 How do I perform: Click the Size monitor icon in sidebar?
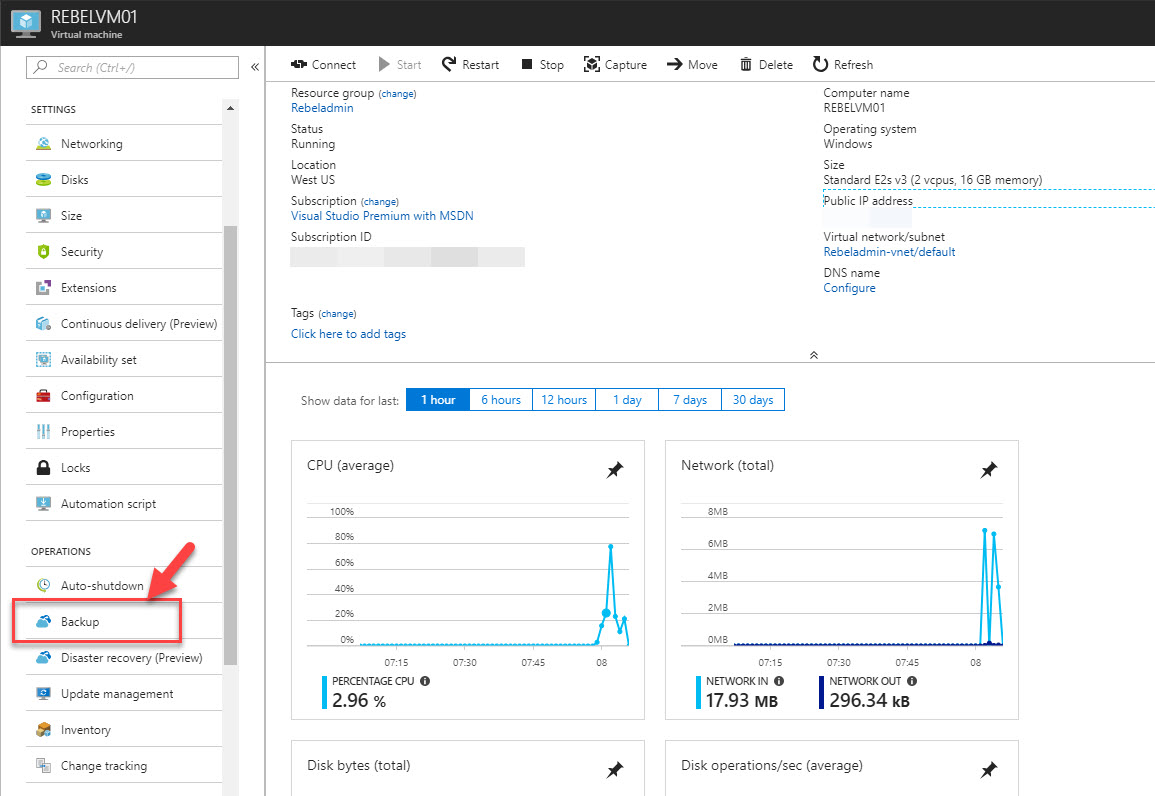43,216
